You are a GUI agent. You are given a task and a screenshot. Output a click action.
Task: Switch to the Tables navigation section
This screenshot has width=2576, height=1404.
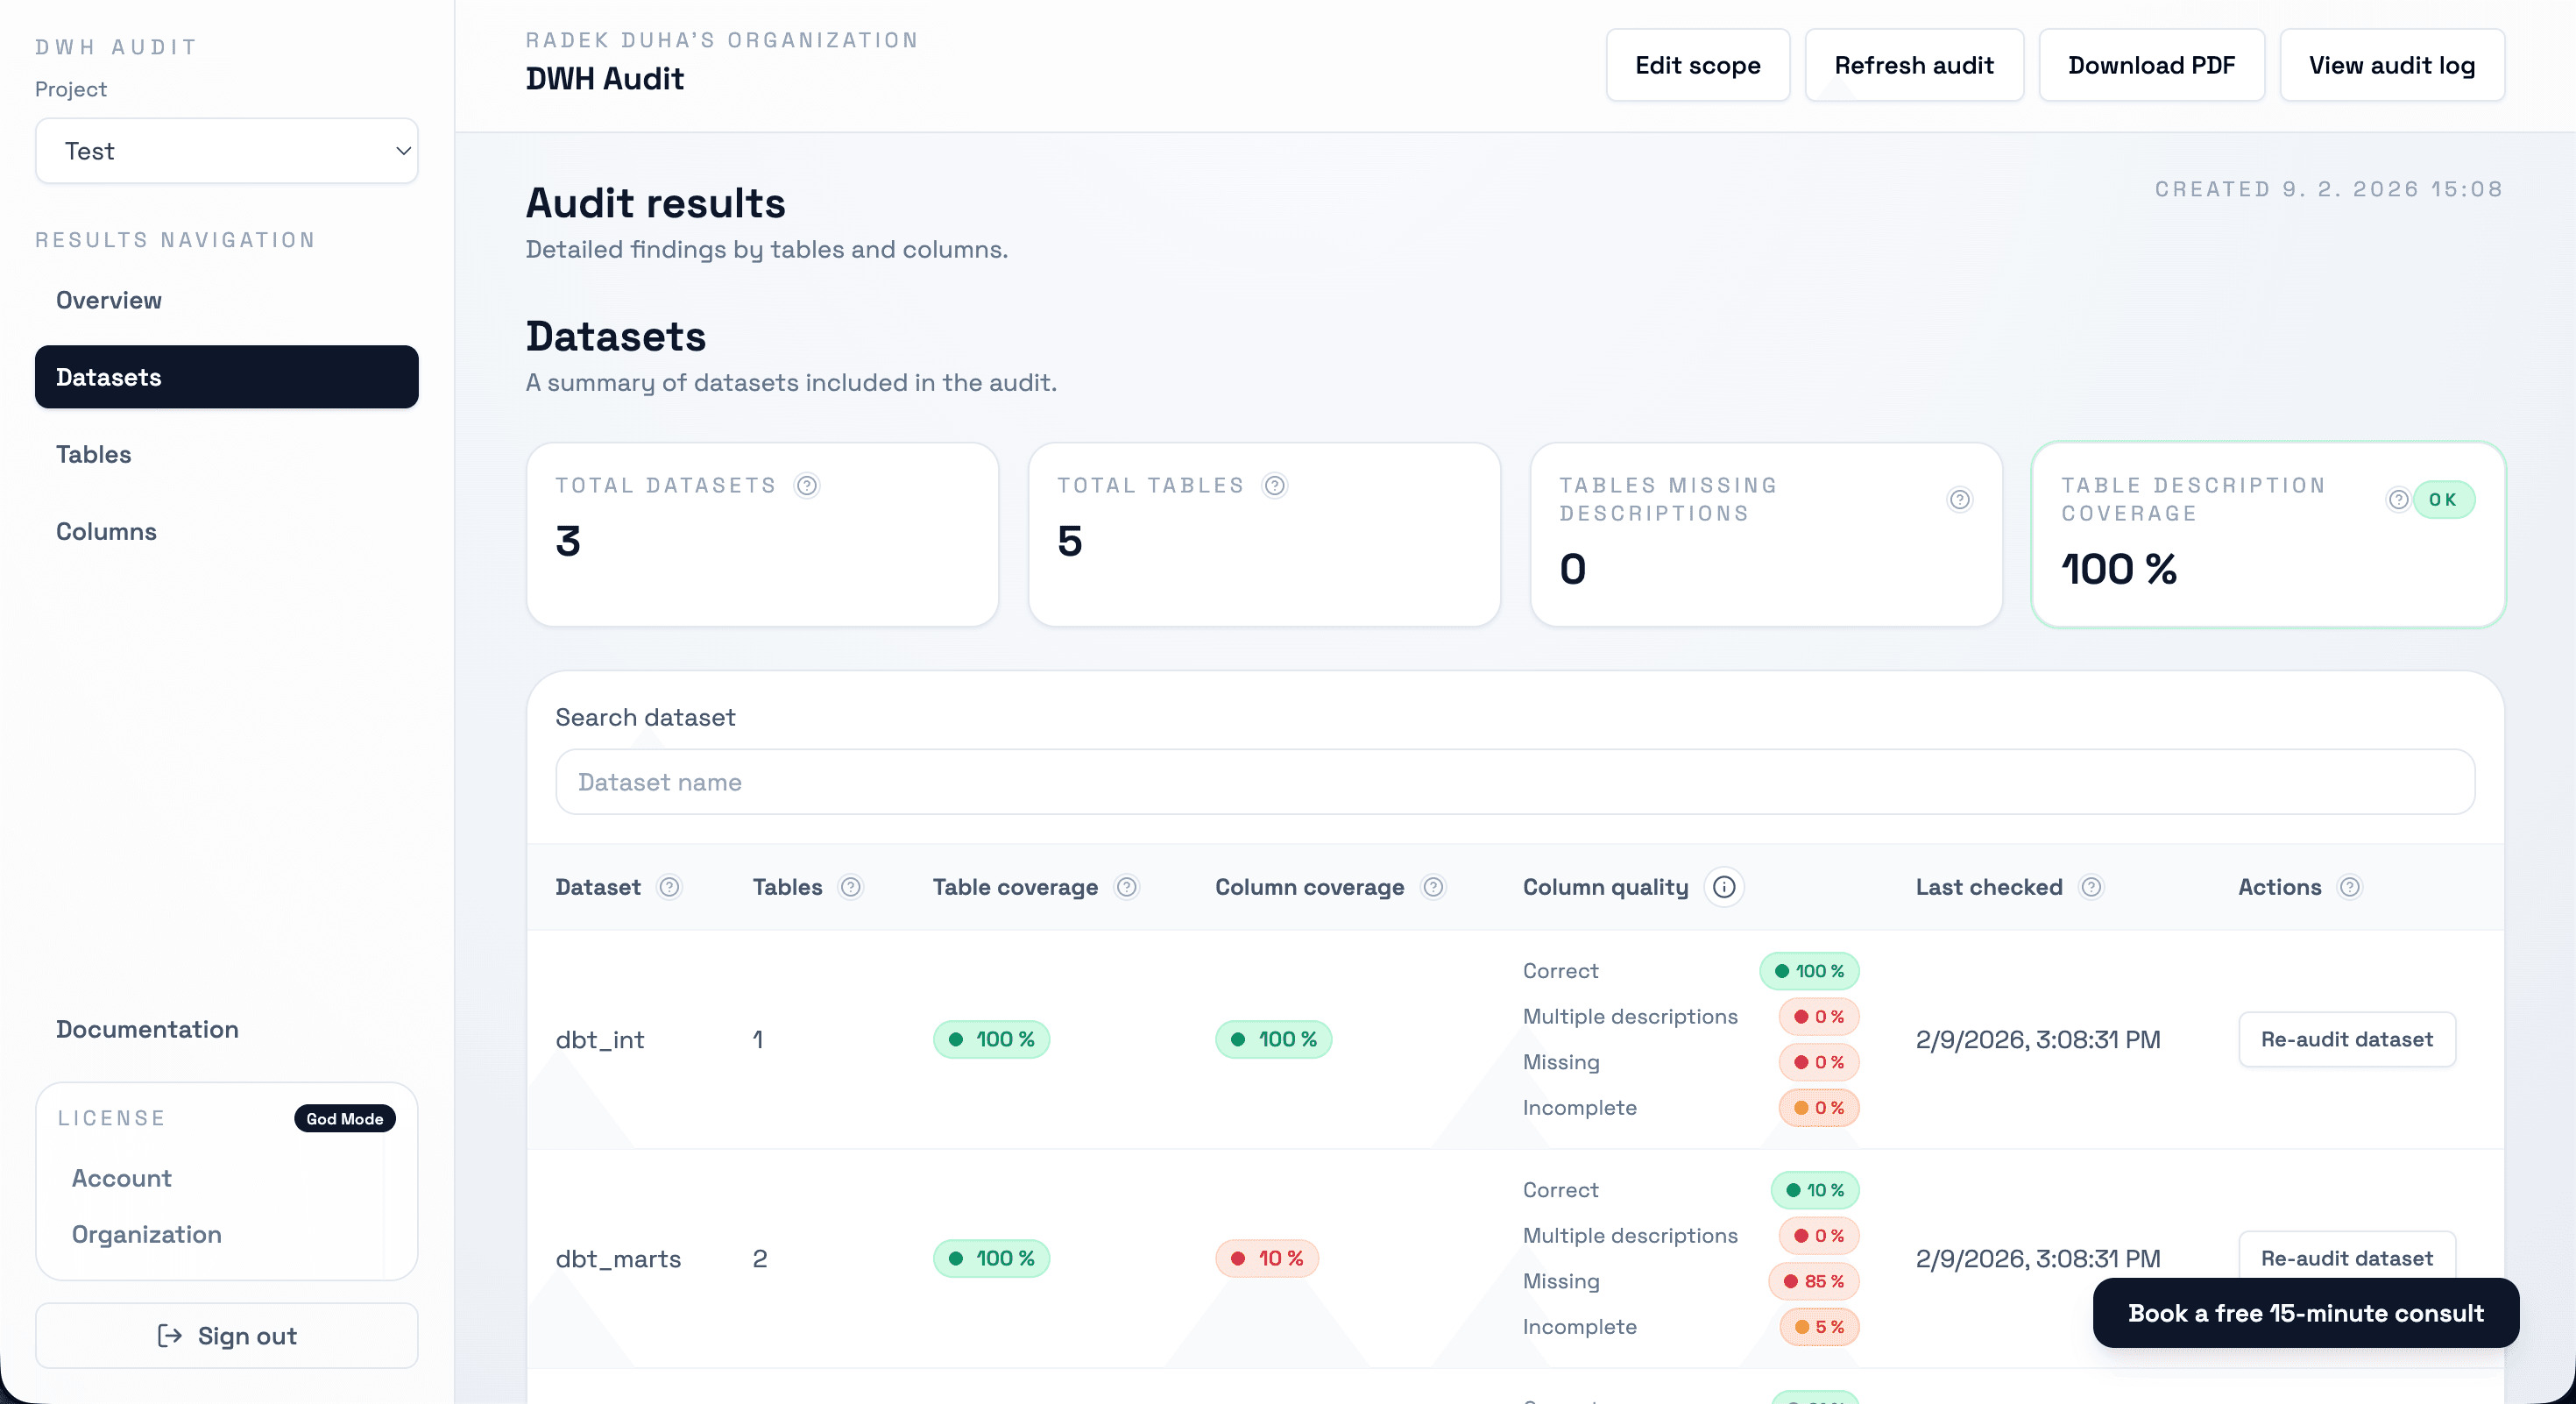coord(93,454)
